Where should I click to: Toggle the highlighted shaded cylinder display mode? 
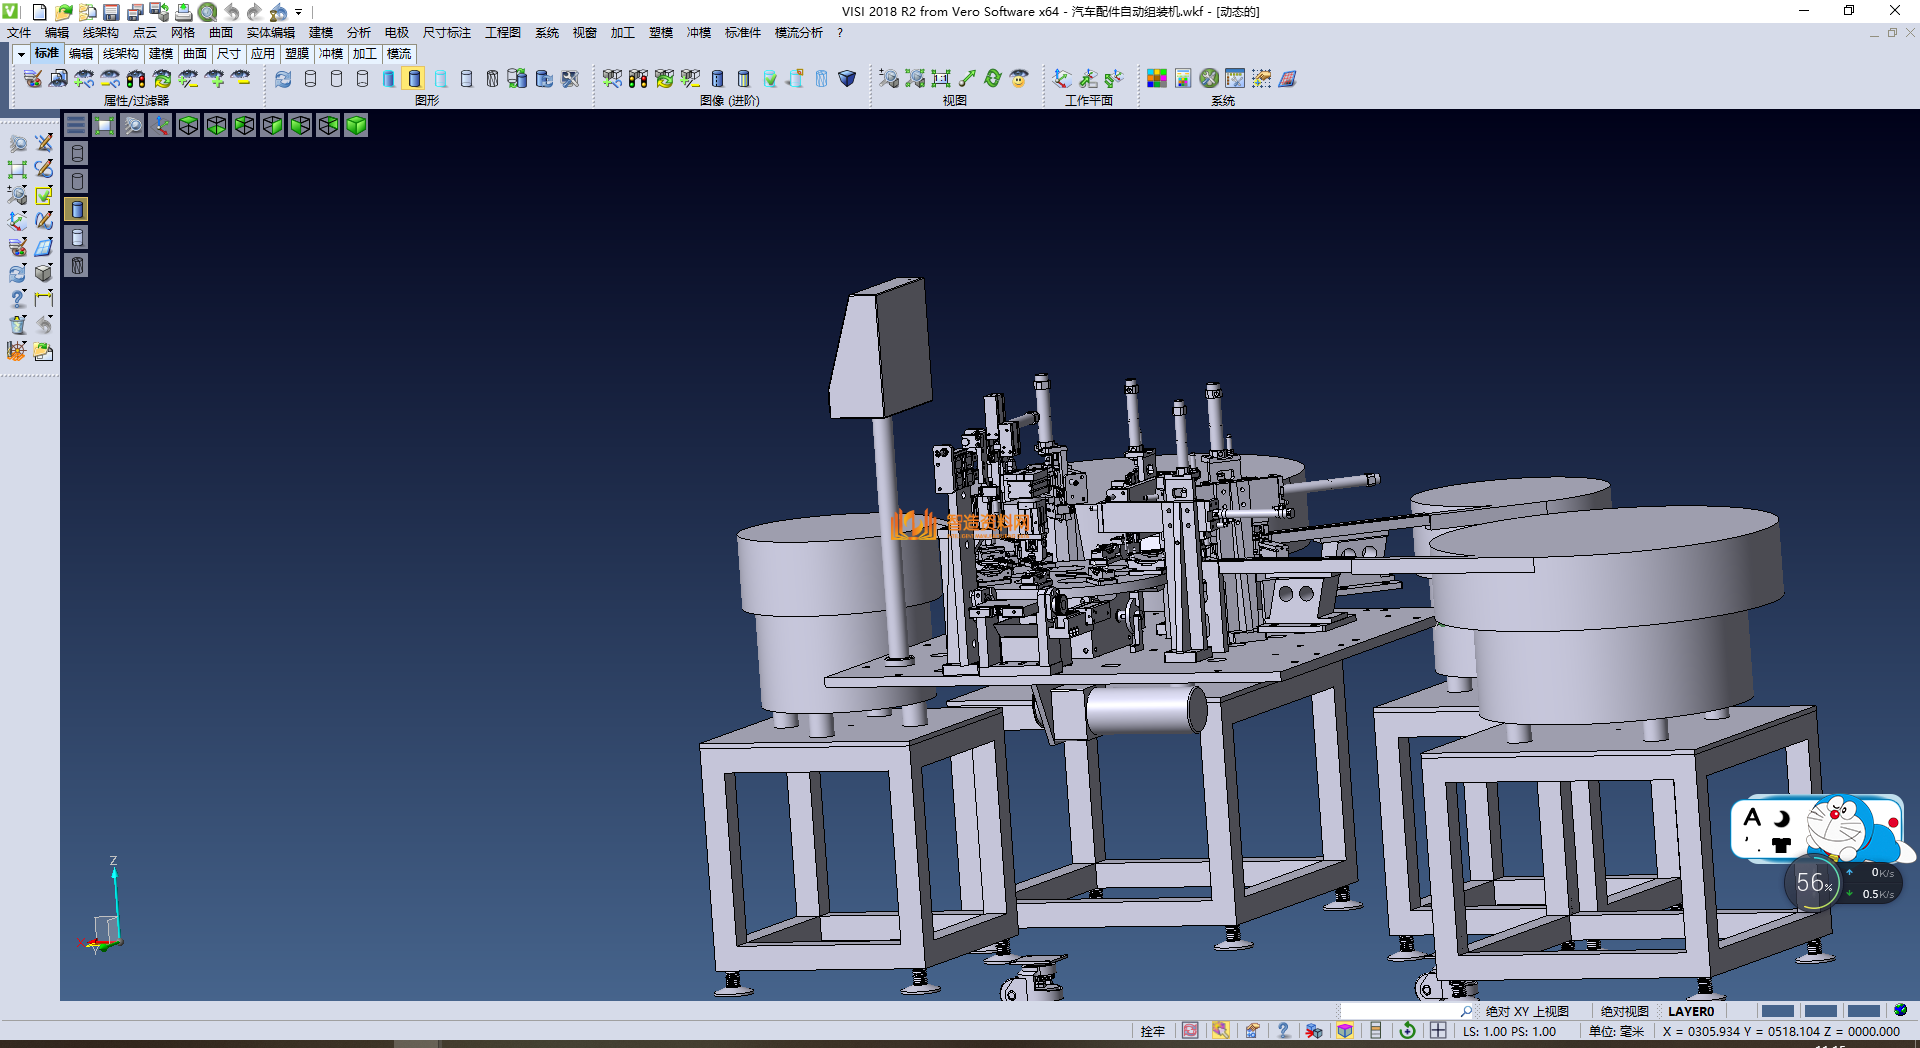click(414, 78)
